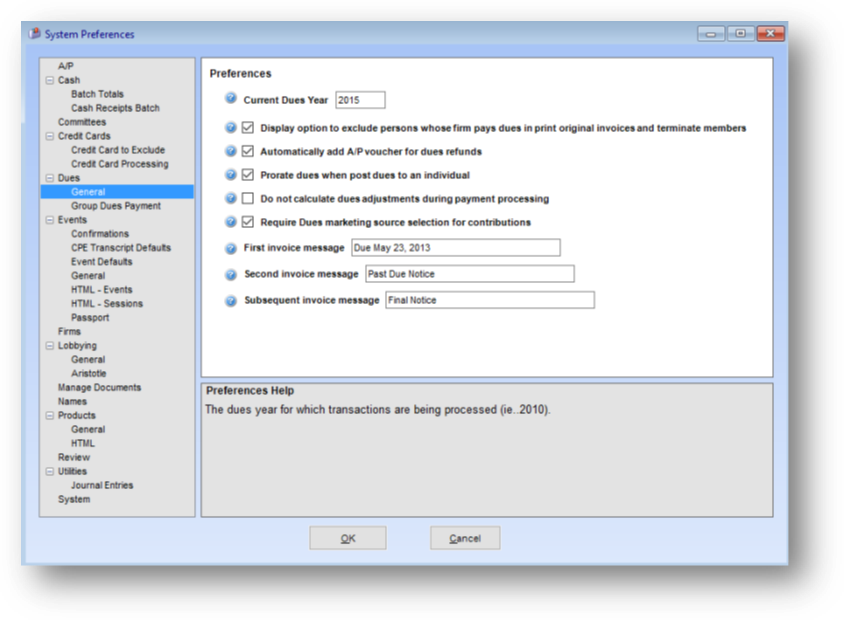The height and width of the screenshot is (620, 844).
Task: Select Passport in the tree
Action: [90, 318]
